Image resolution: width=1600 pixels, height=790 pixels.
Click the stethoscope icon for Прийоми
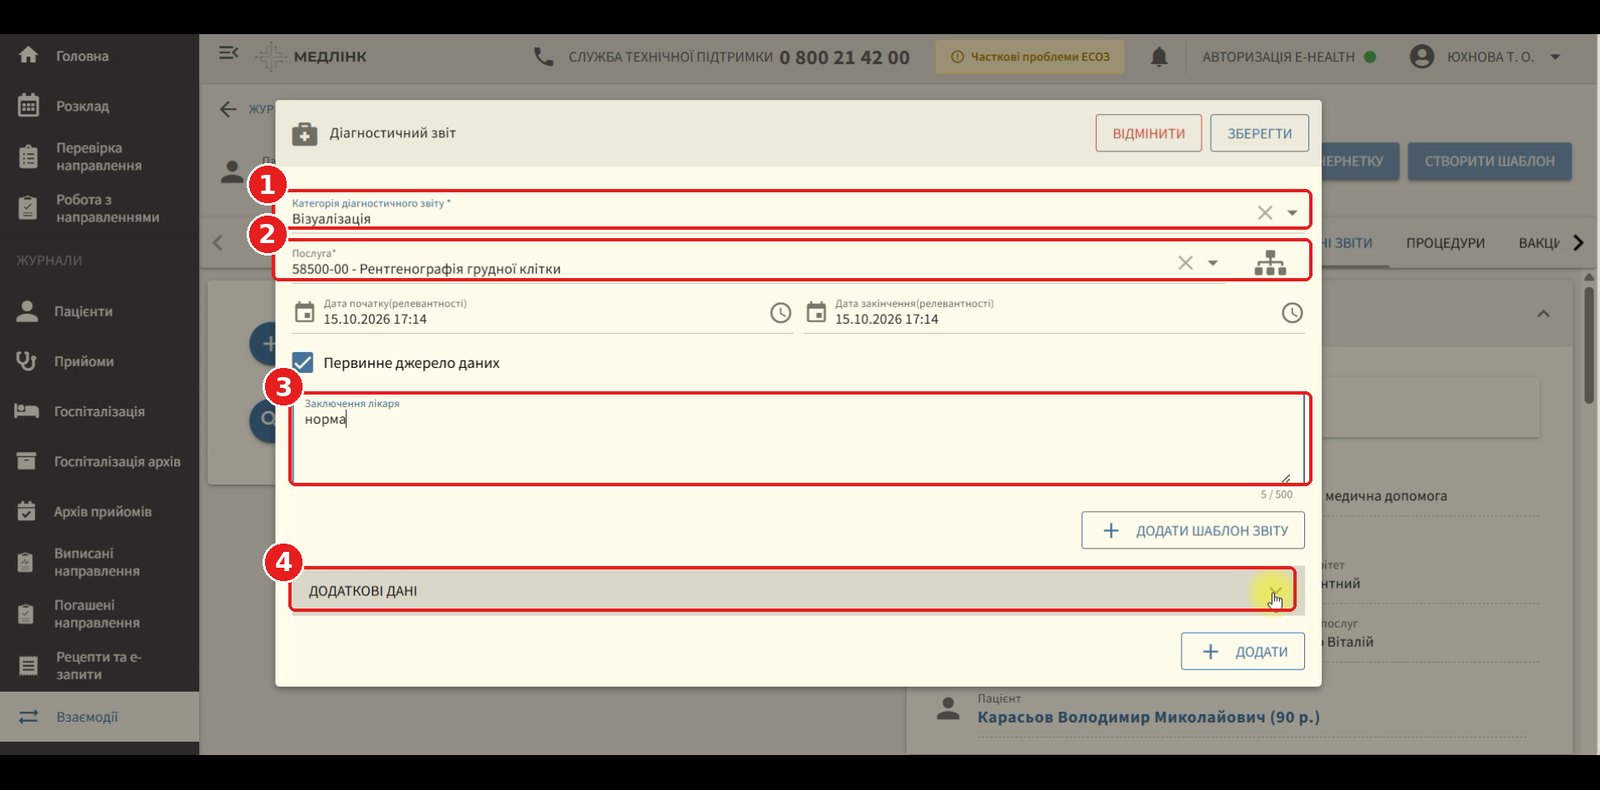pyautogui.click(x=26, y=361)
